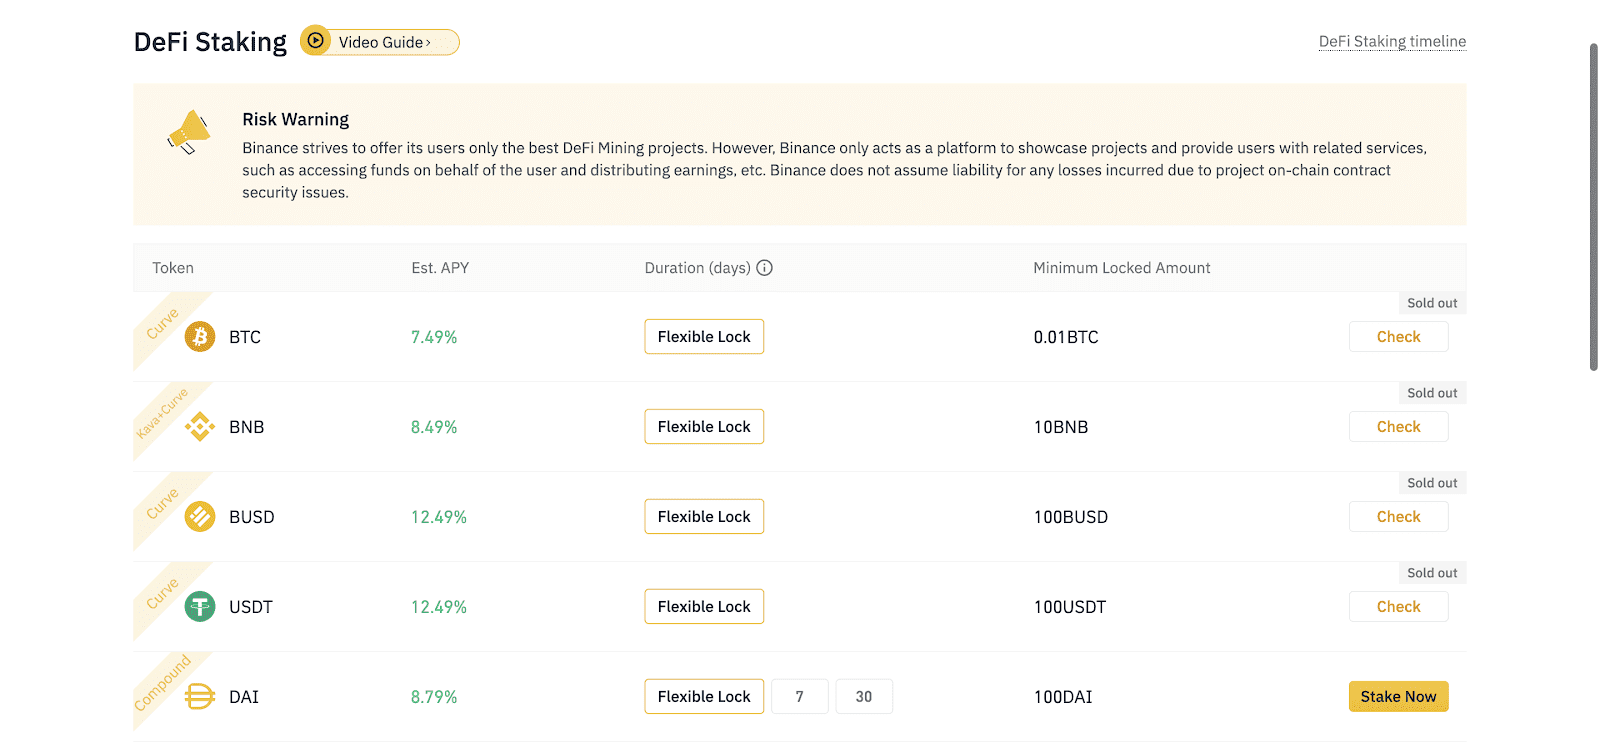Viewport: 1600px width, 753px height.
Task: Click the Token column header
Action: [x=173, y=268]
